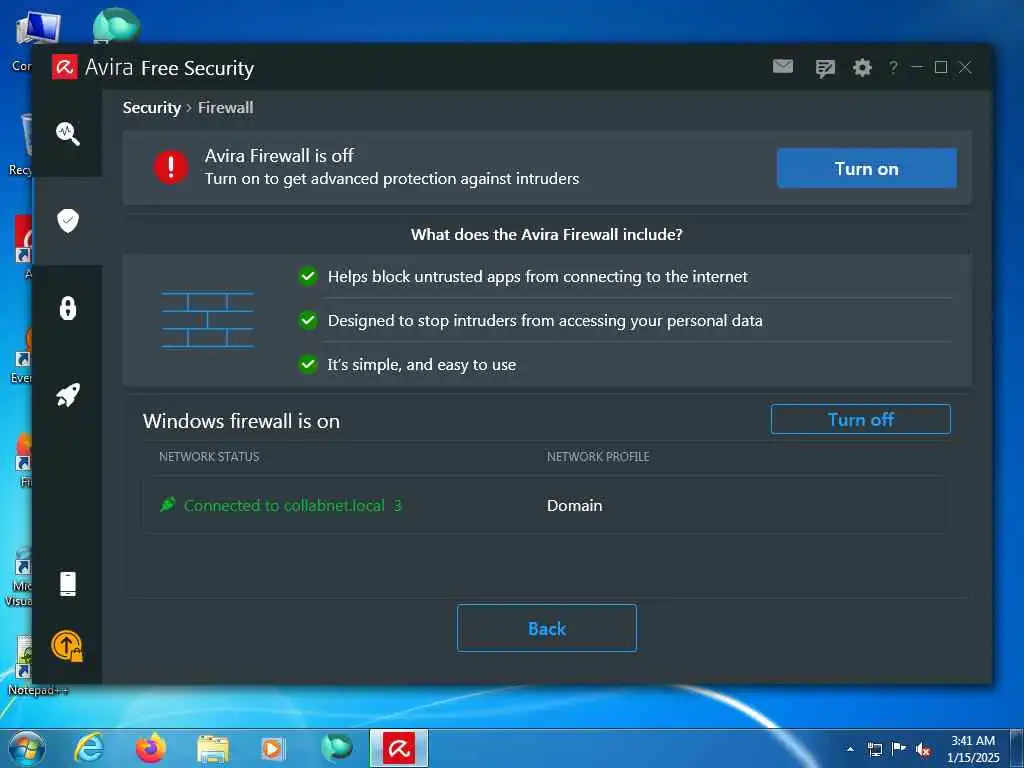Click the green bubble icon on the taskbar
The height and width of the screenshot is (768, 1024).
[x=336, y=748]
